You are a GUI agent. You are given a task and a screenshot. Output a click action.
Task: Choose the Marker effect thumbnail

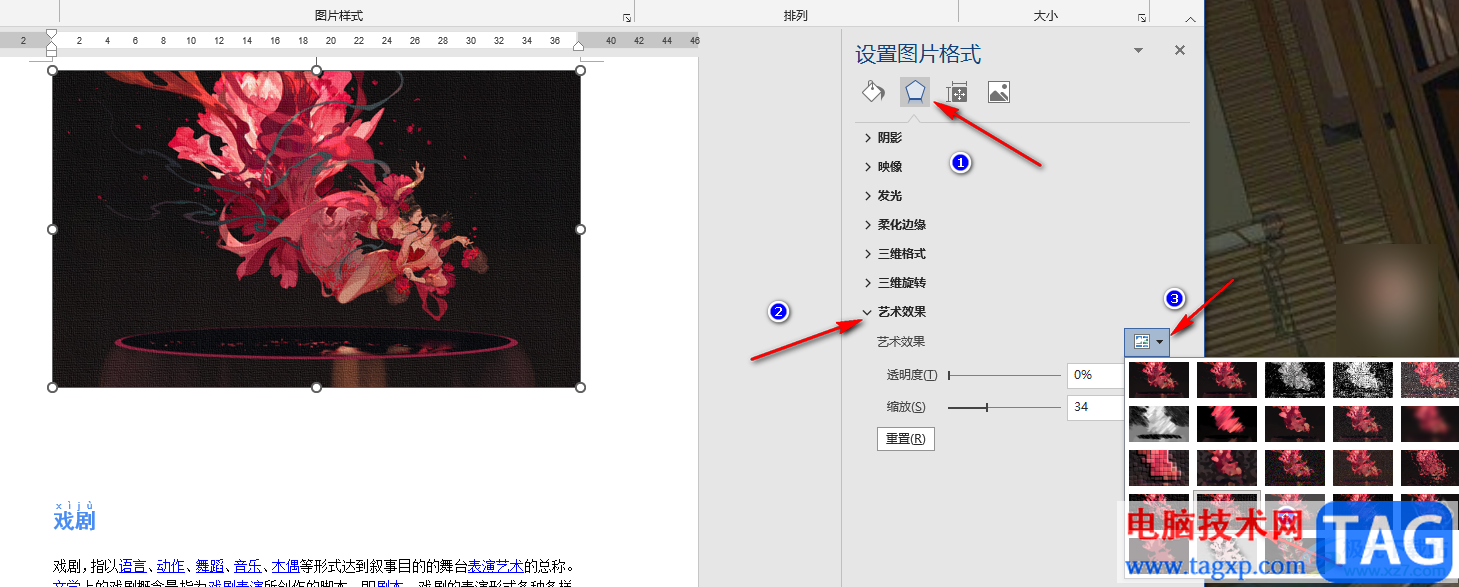pos(1227,379)
